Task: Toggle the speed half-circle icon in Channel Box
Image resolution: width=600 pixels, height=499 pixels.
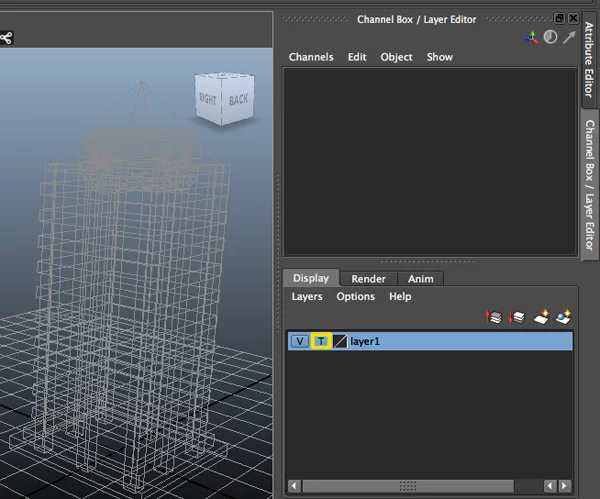Action: [x=550, y=37]
